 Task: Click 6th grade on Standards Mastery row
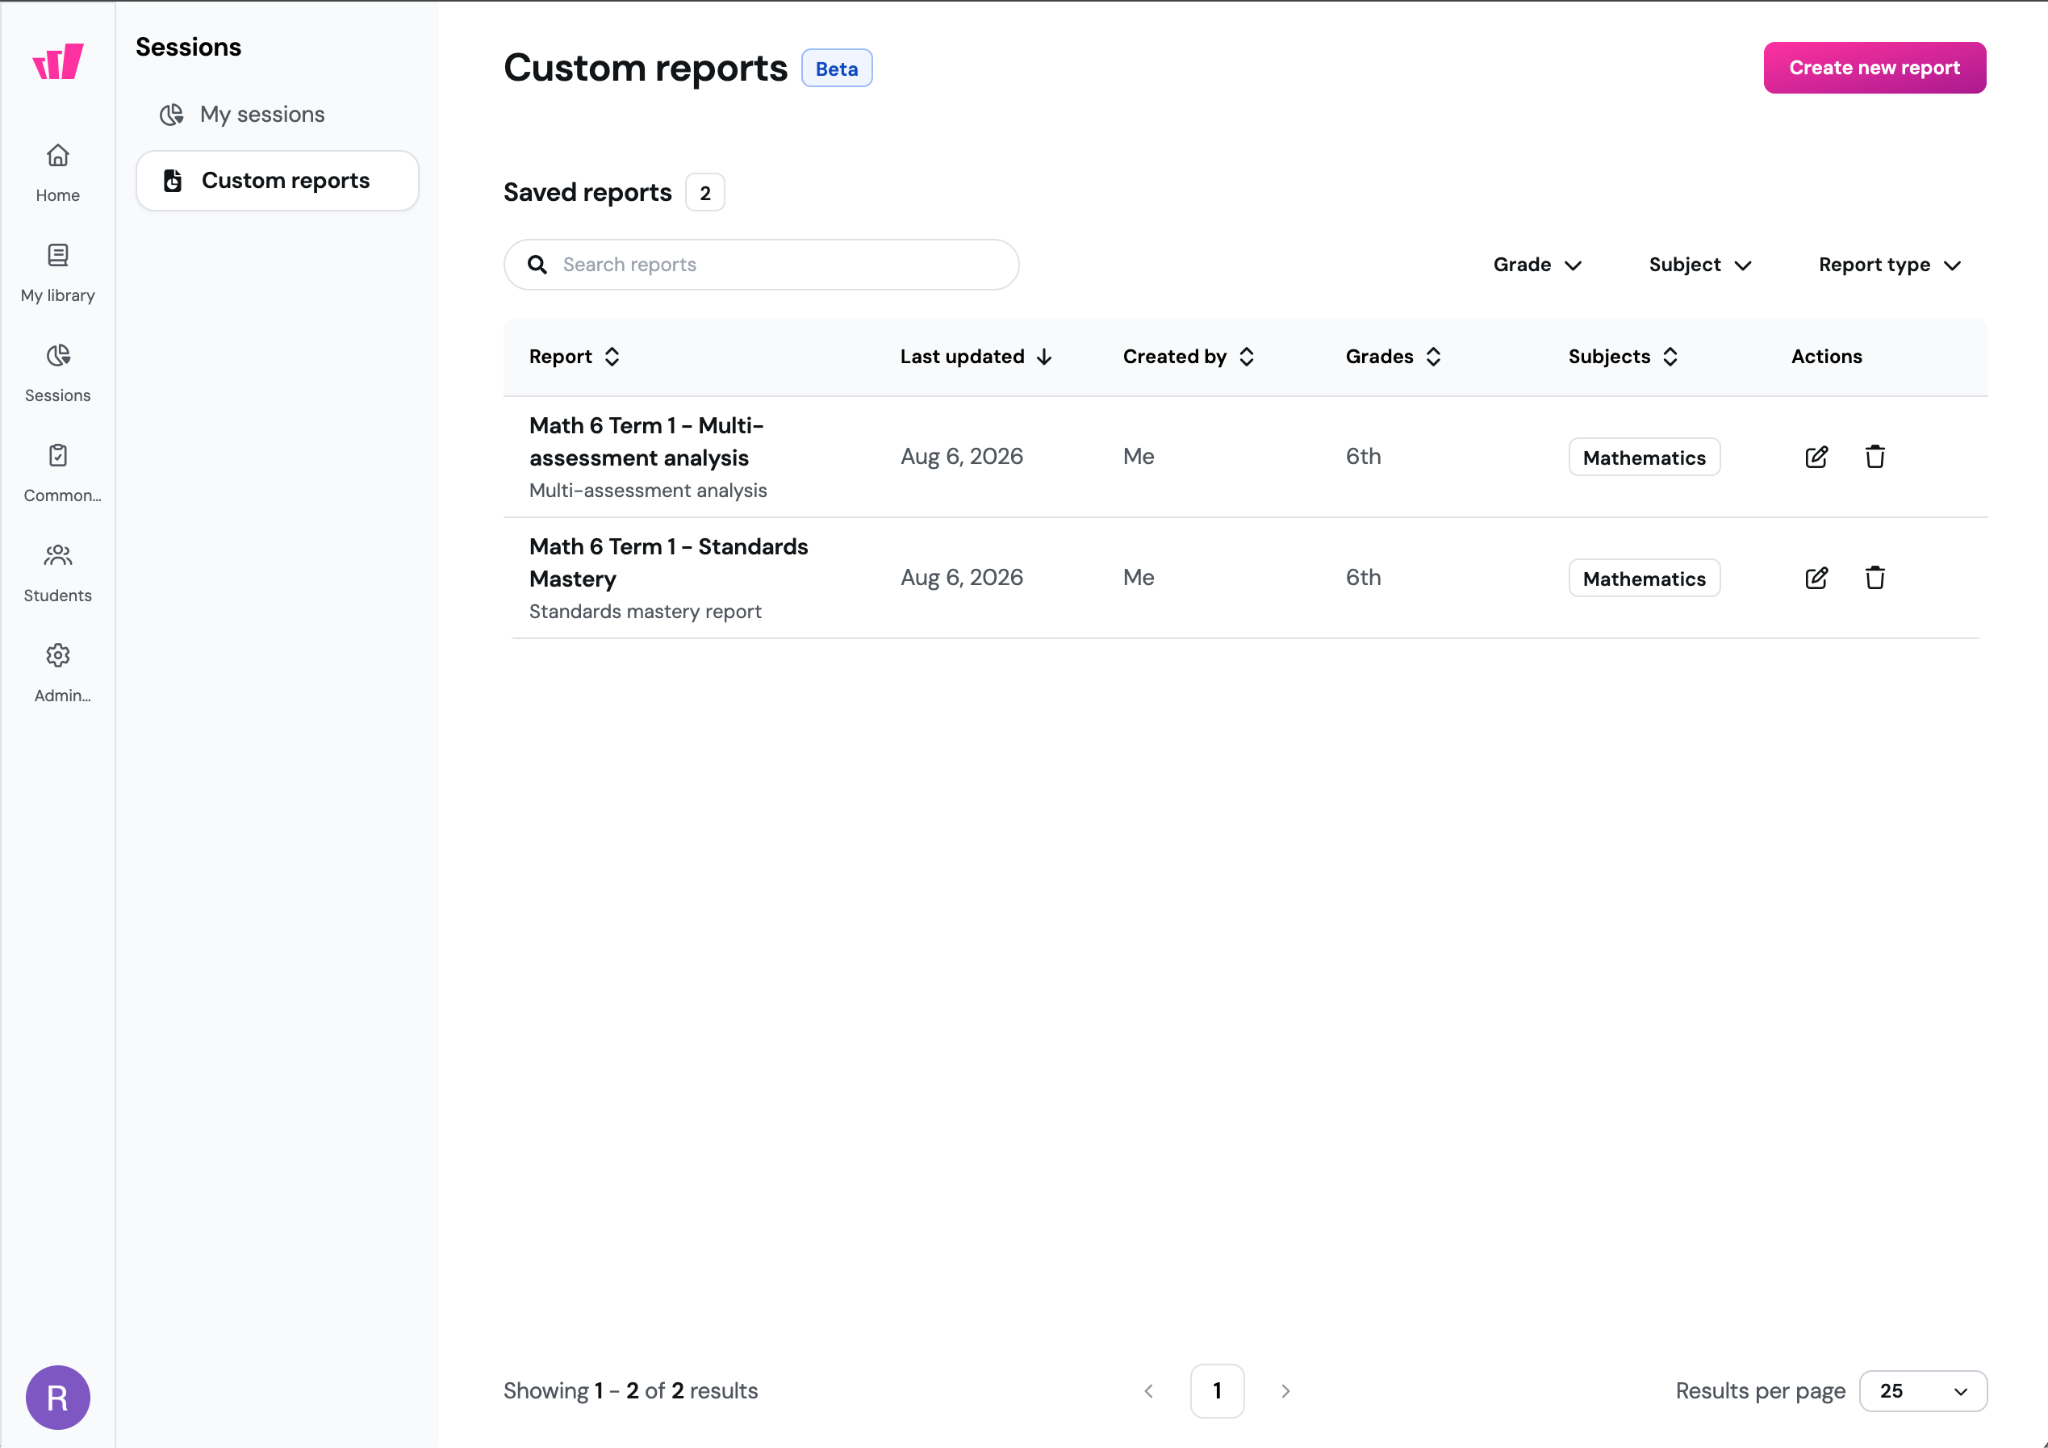pos(1363,578)
